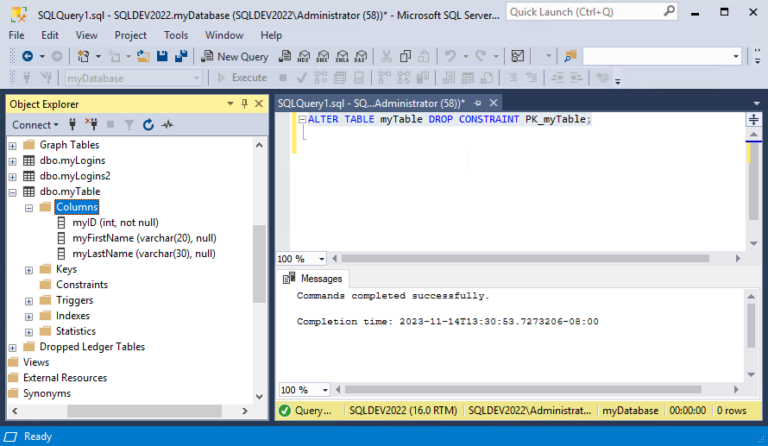
Task: Click the MDX query icon
Action: click(304, 57)
